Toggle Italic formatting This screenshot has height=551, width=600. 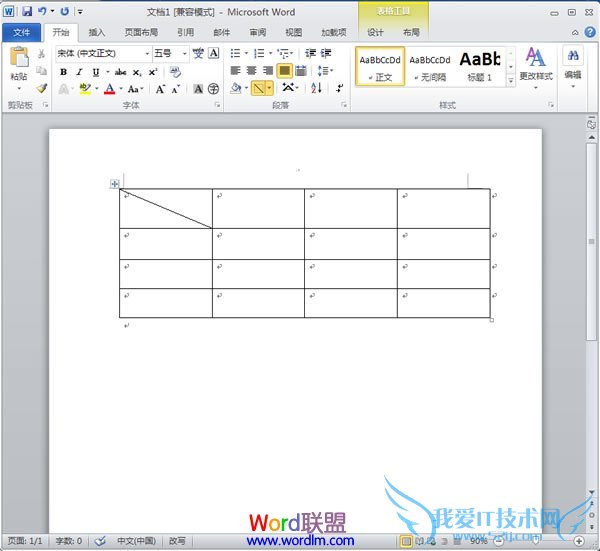(x=79, y=72)
